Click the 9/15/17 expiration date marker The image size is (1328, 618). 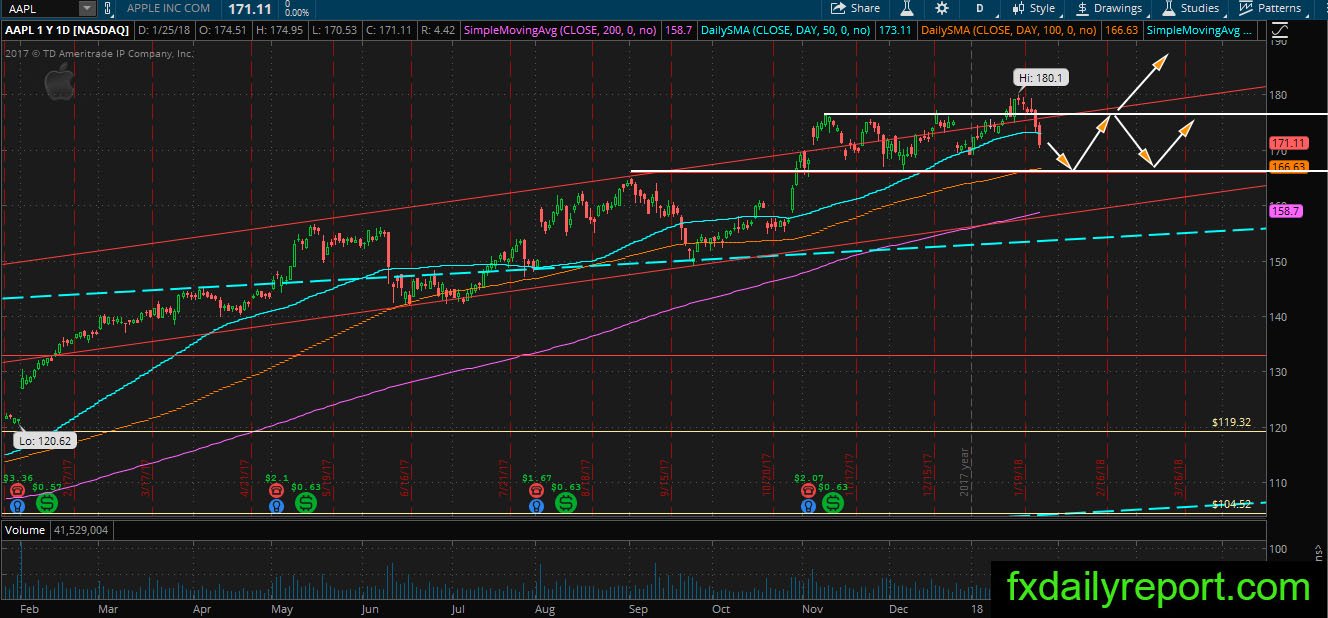pos(663,478)
